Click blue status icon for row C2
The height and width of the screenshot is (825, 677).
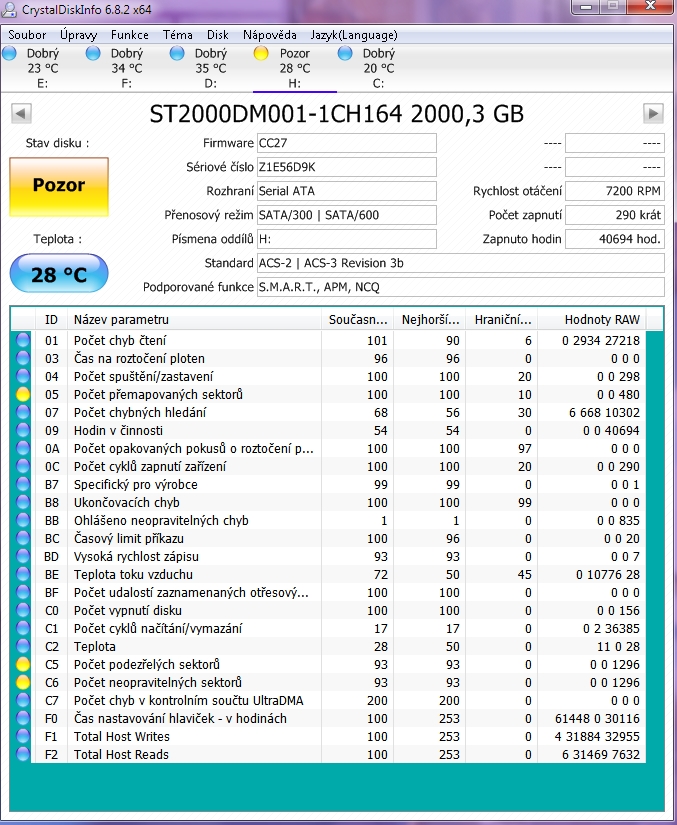click(x=23, y=646)
